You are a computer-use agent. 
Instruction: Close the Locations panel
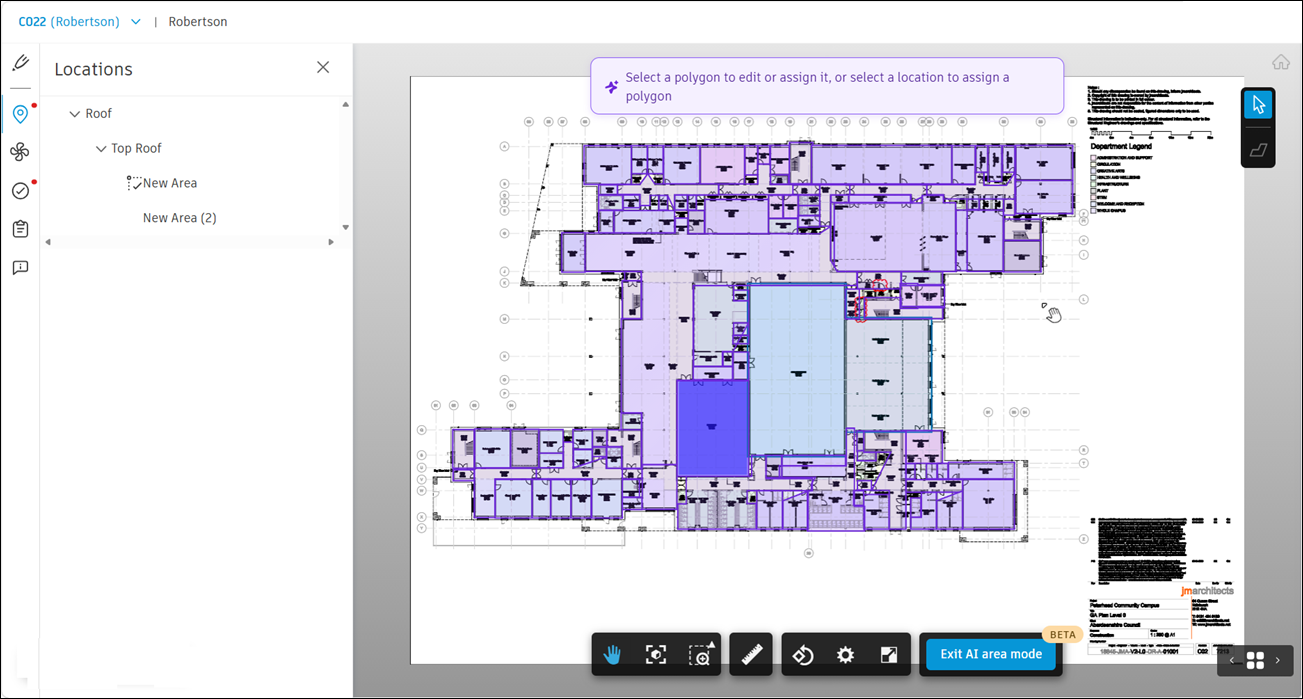(x=323, y=67)
